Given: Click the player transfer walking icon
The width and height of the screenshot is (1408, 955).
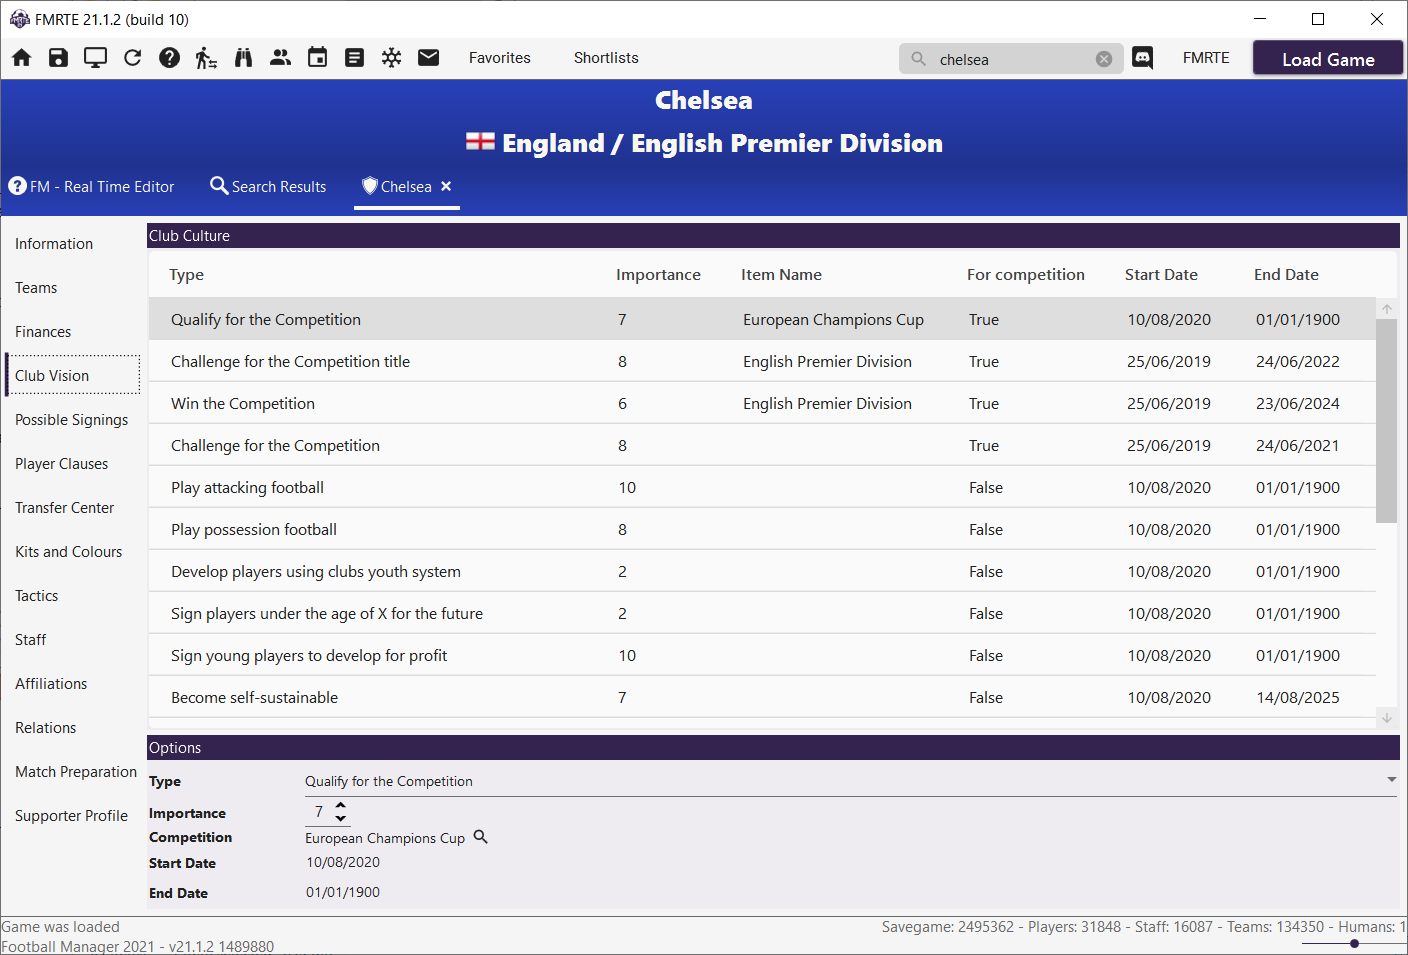Looking at the screenshot, I should coord(206,58).
